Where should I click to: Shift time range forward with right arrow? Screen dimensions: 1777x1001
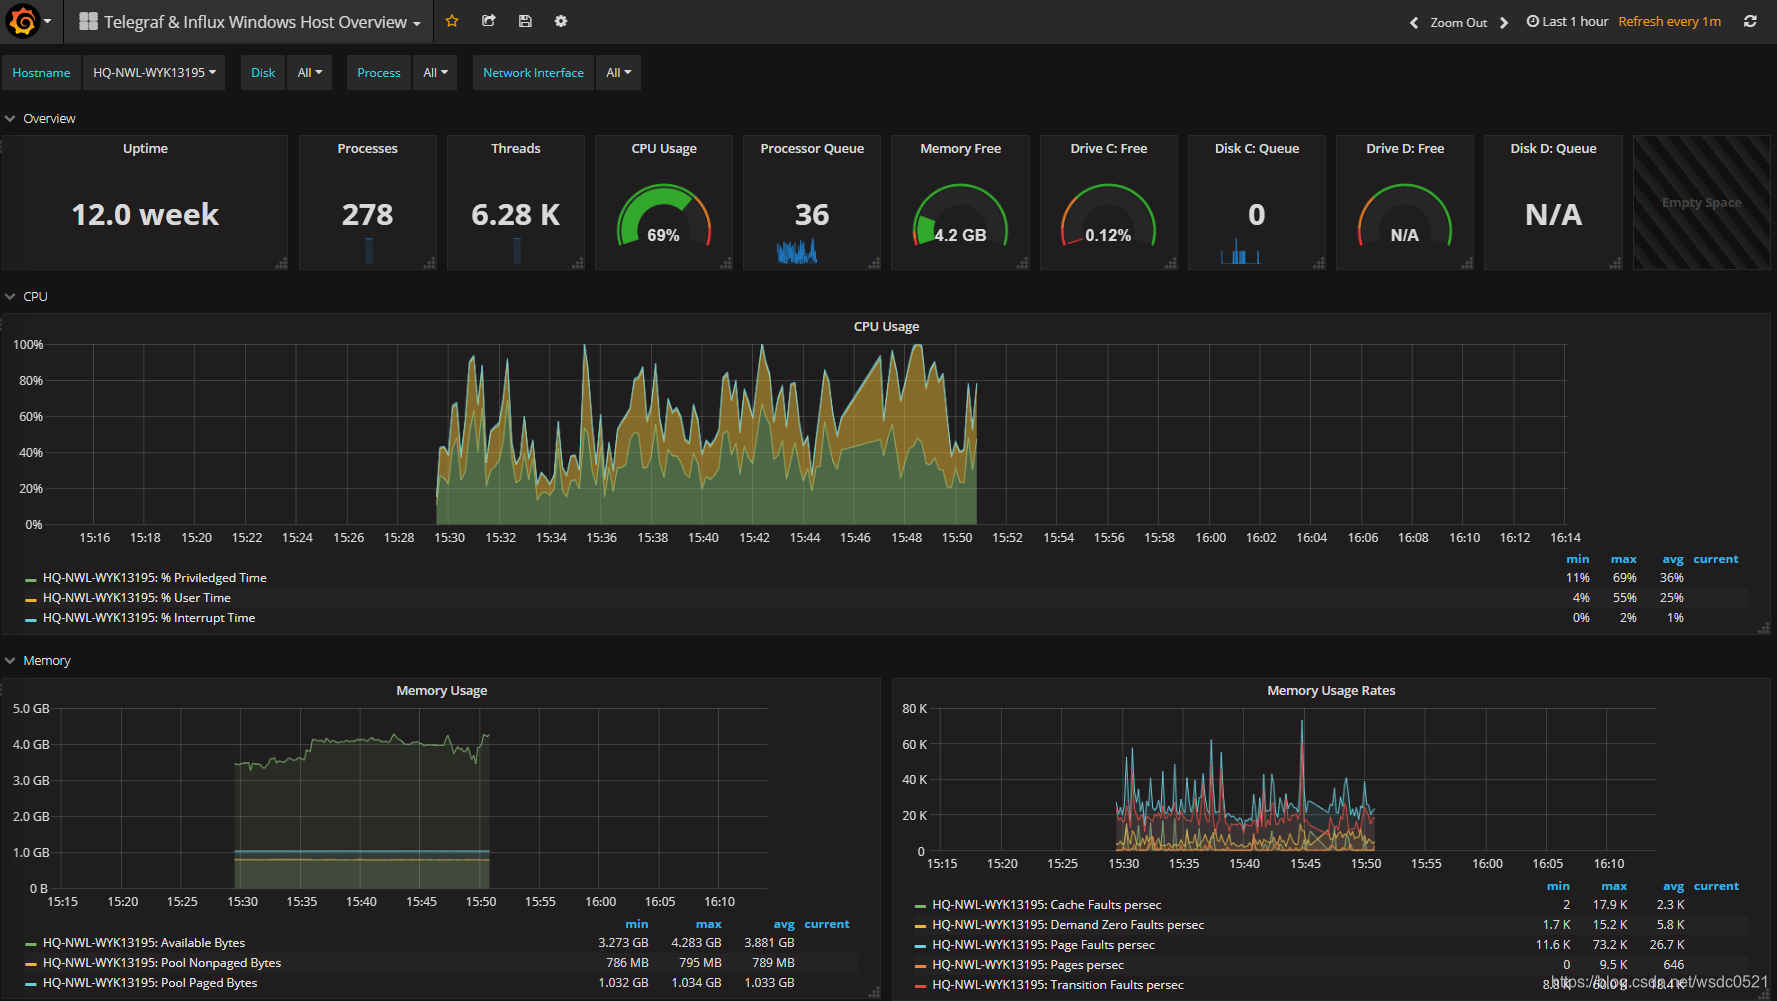(1504, 22)
